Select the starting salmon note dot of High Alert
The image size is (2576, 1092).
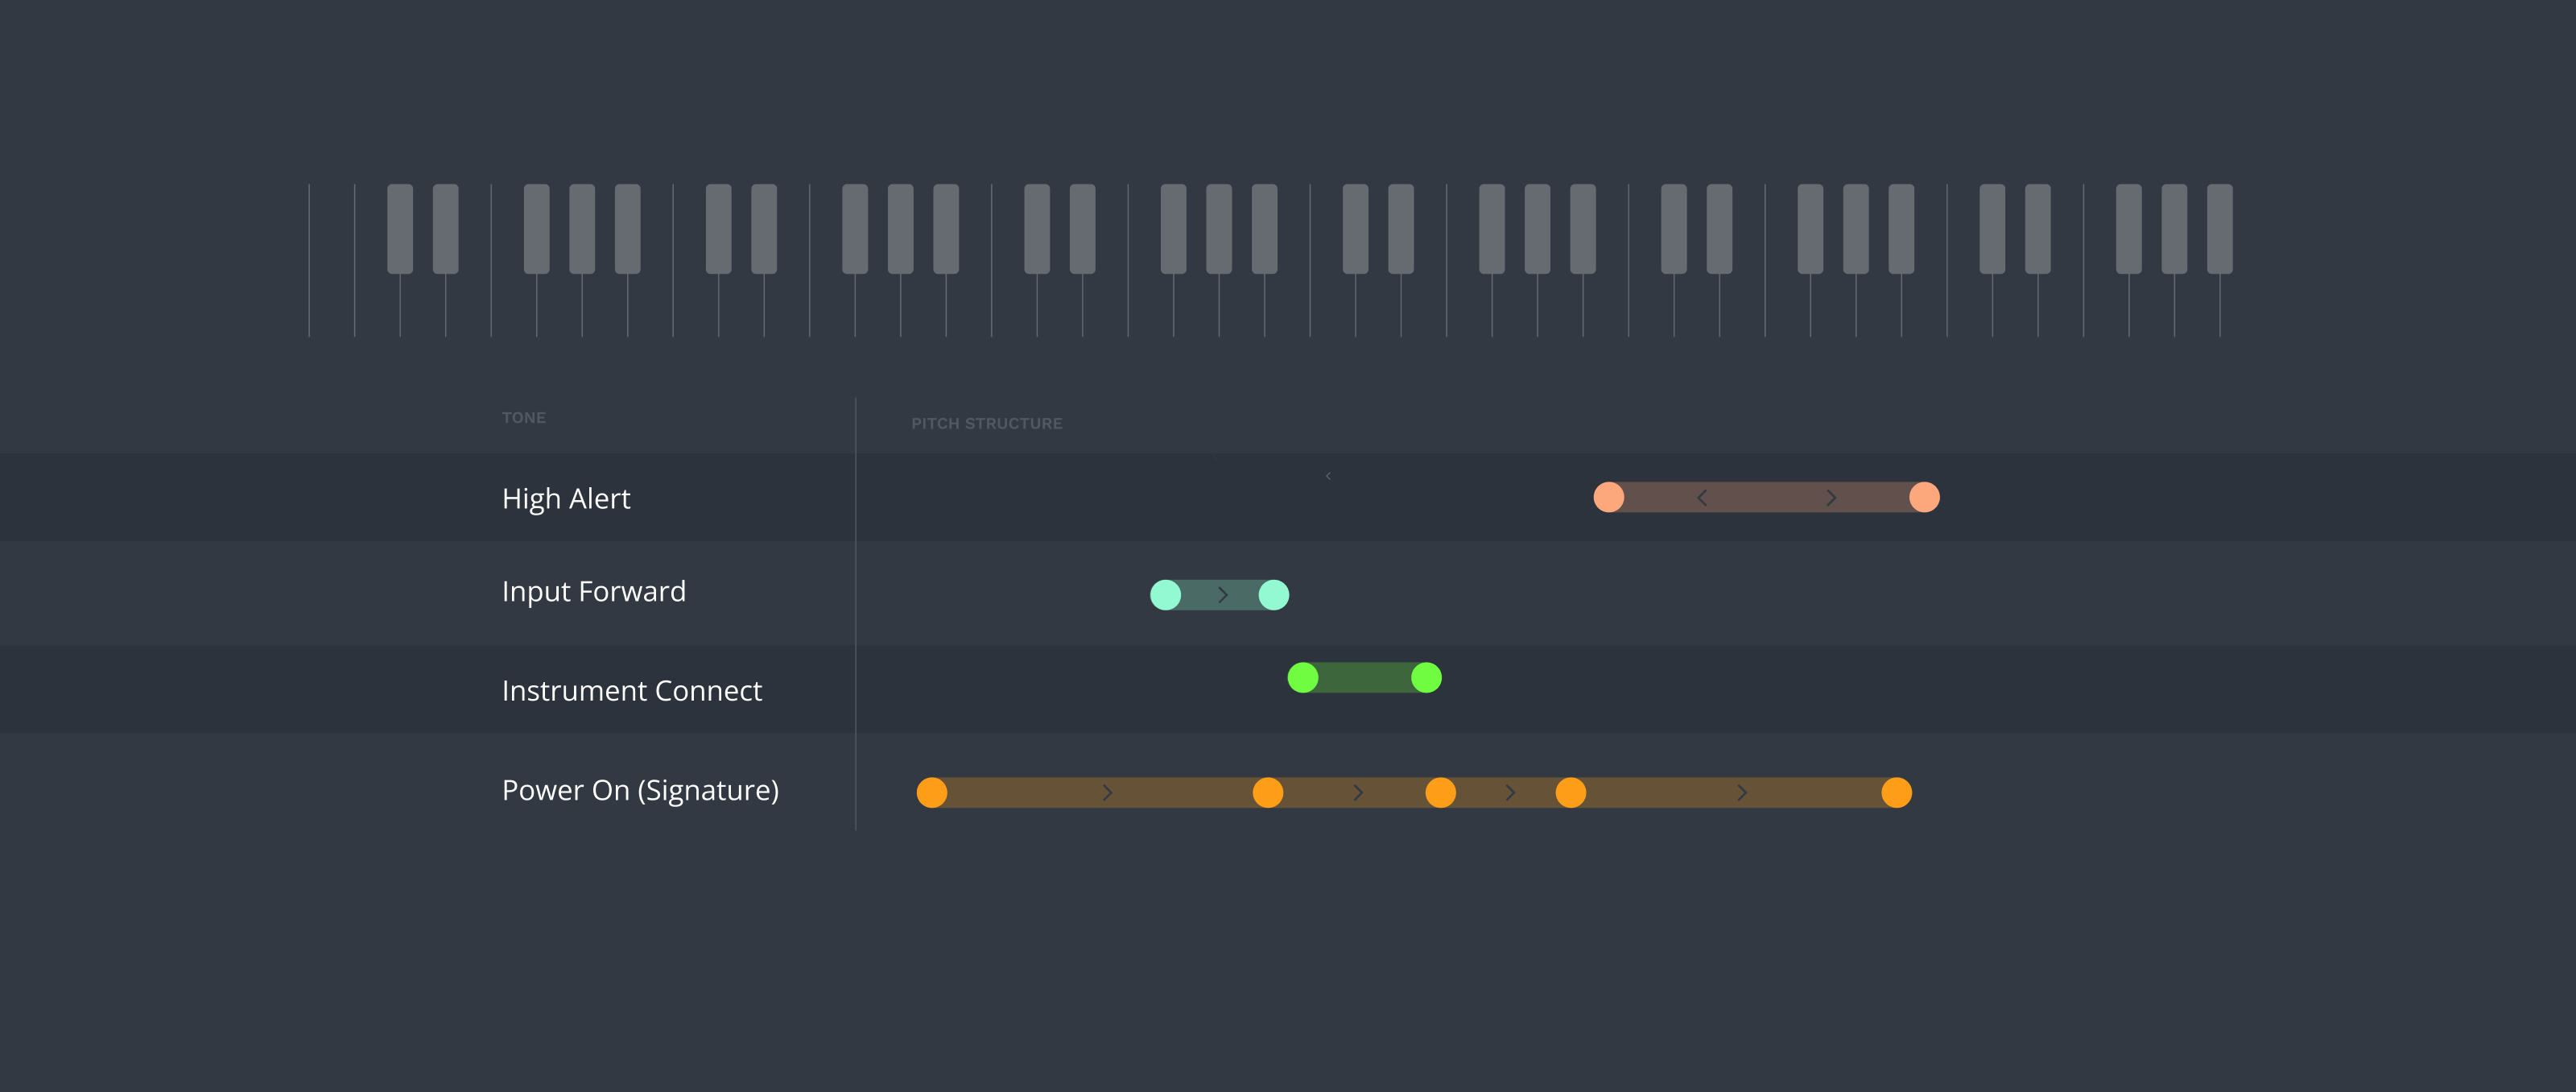coord(1609,497)
